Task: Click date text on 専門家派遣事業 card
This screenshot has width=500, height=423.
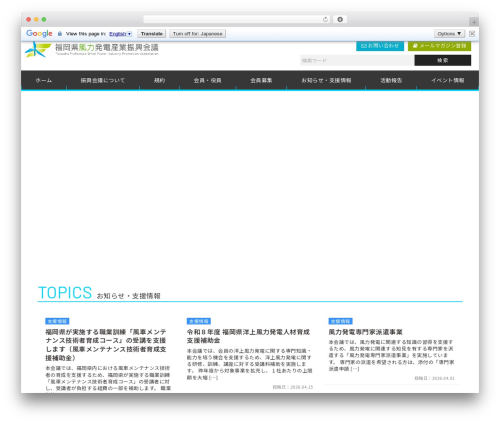Action: [x=434, y=378]
